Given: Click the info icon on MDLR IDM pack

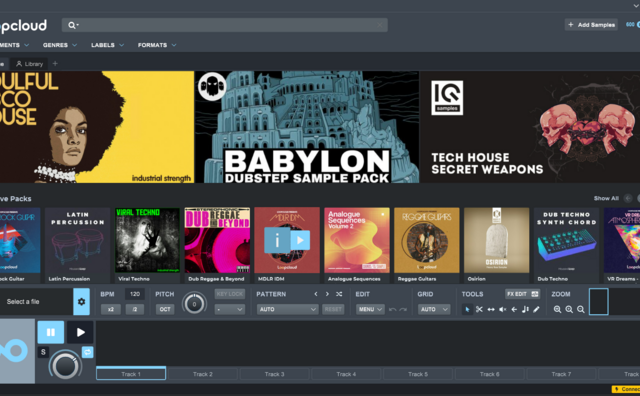Looking at the screenshot, I should tap(277, 240).
